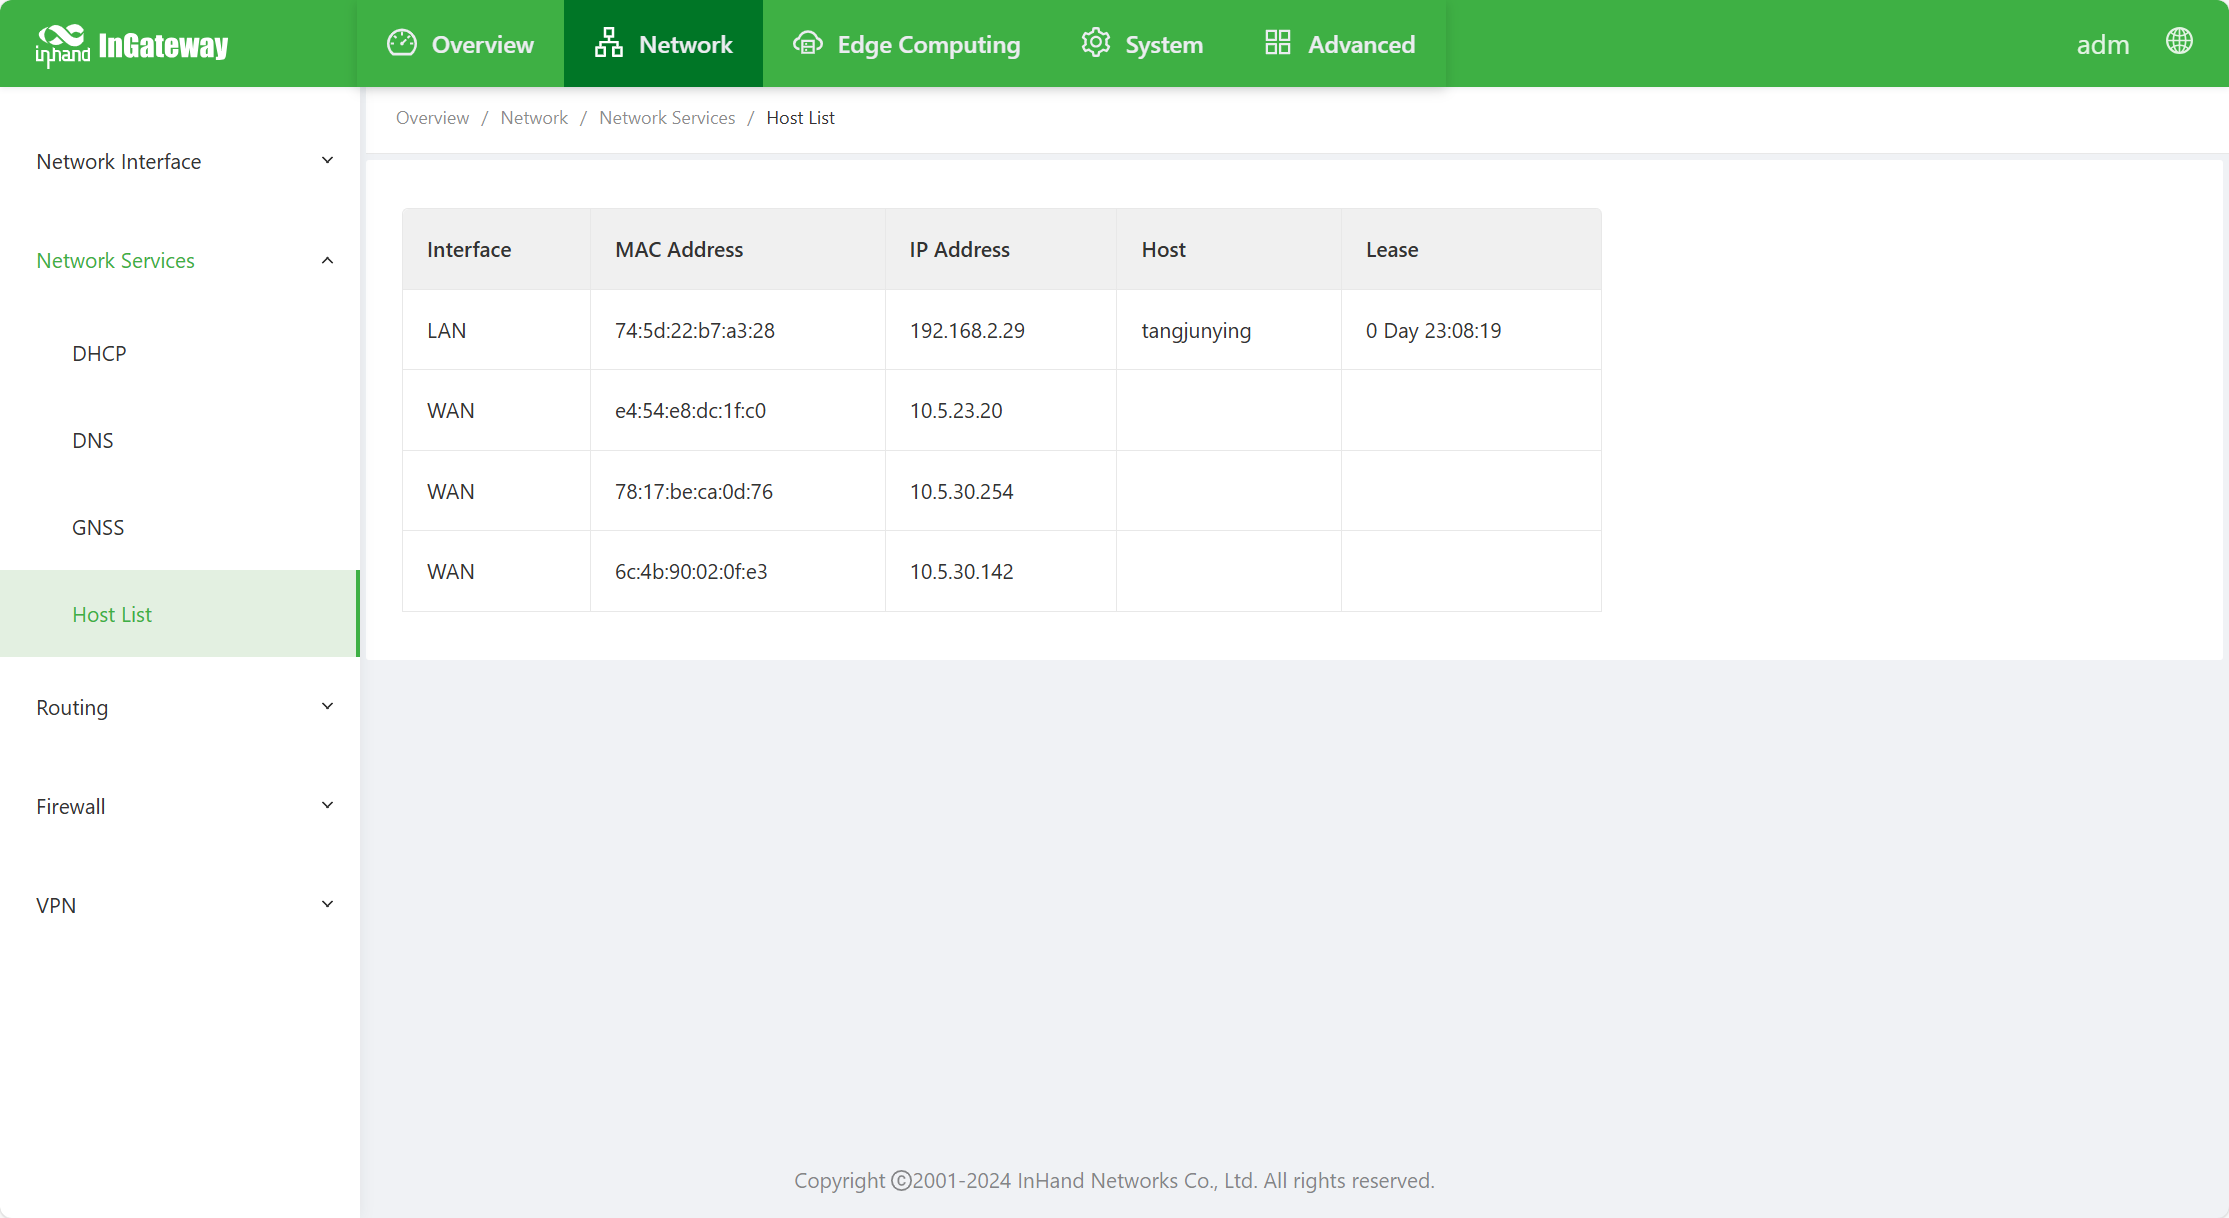Select Host List in sidebar
2229x1218 pixels.
click(112, 615)
